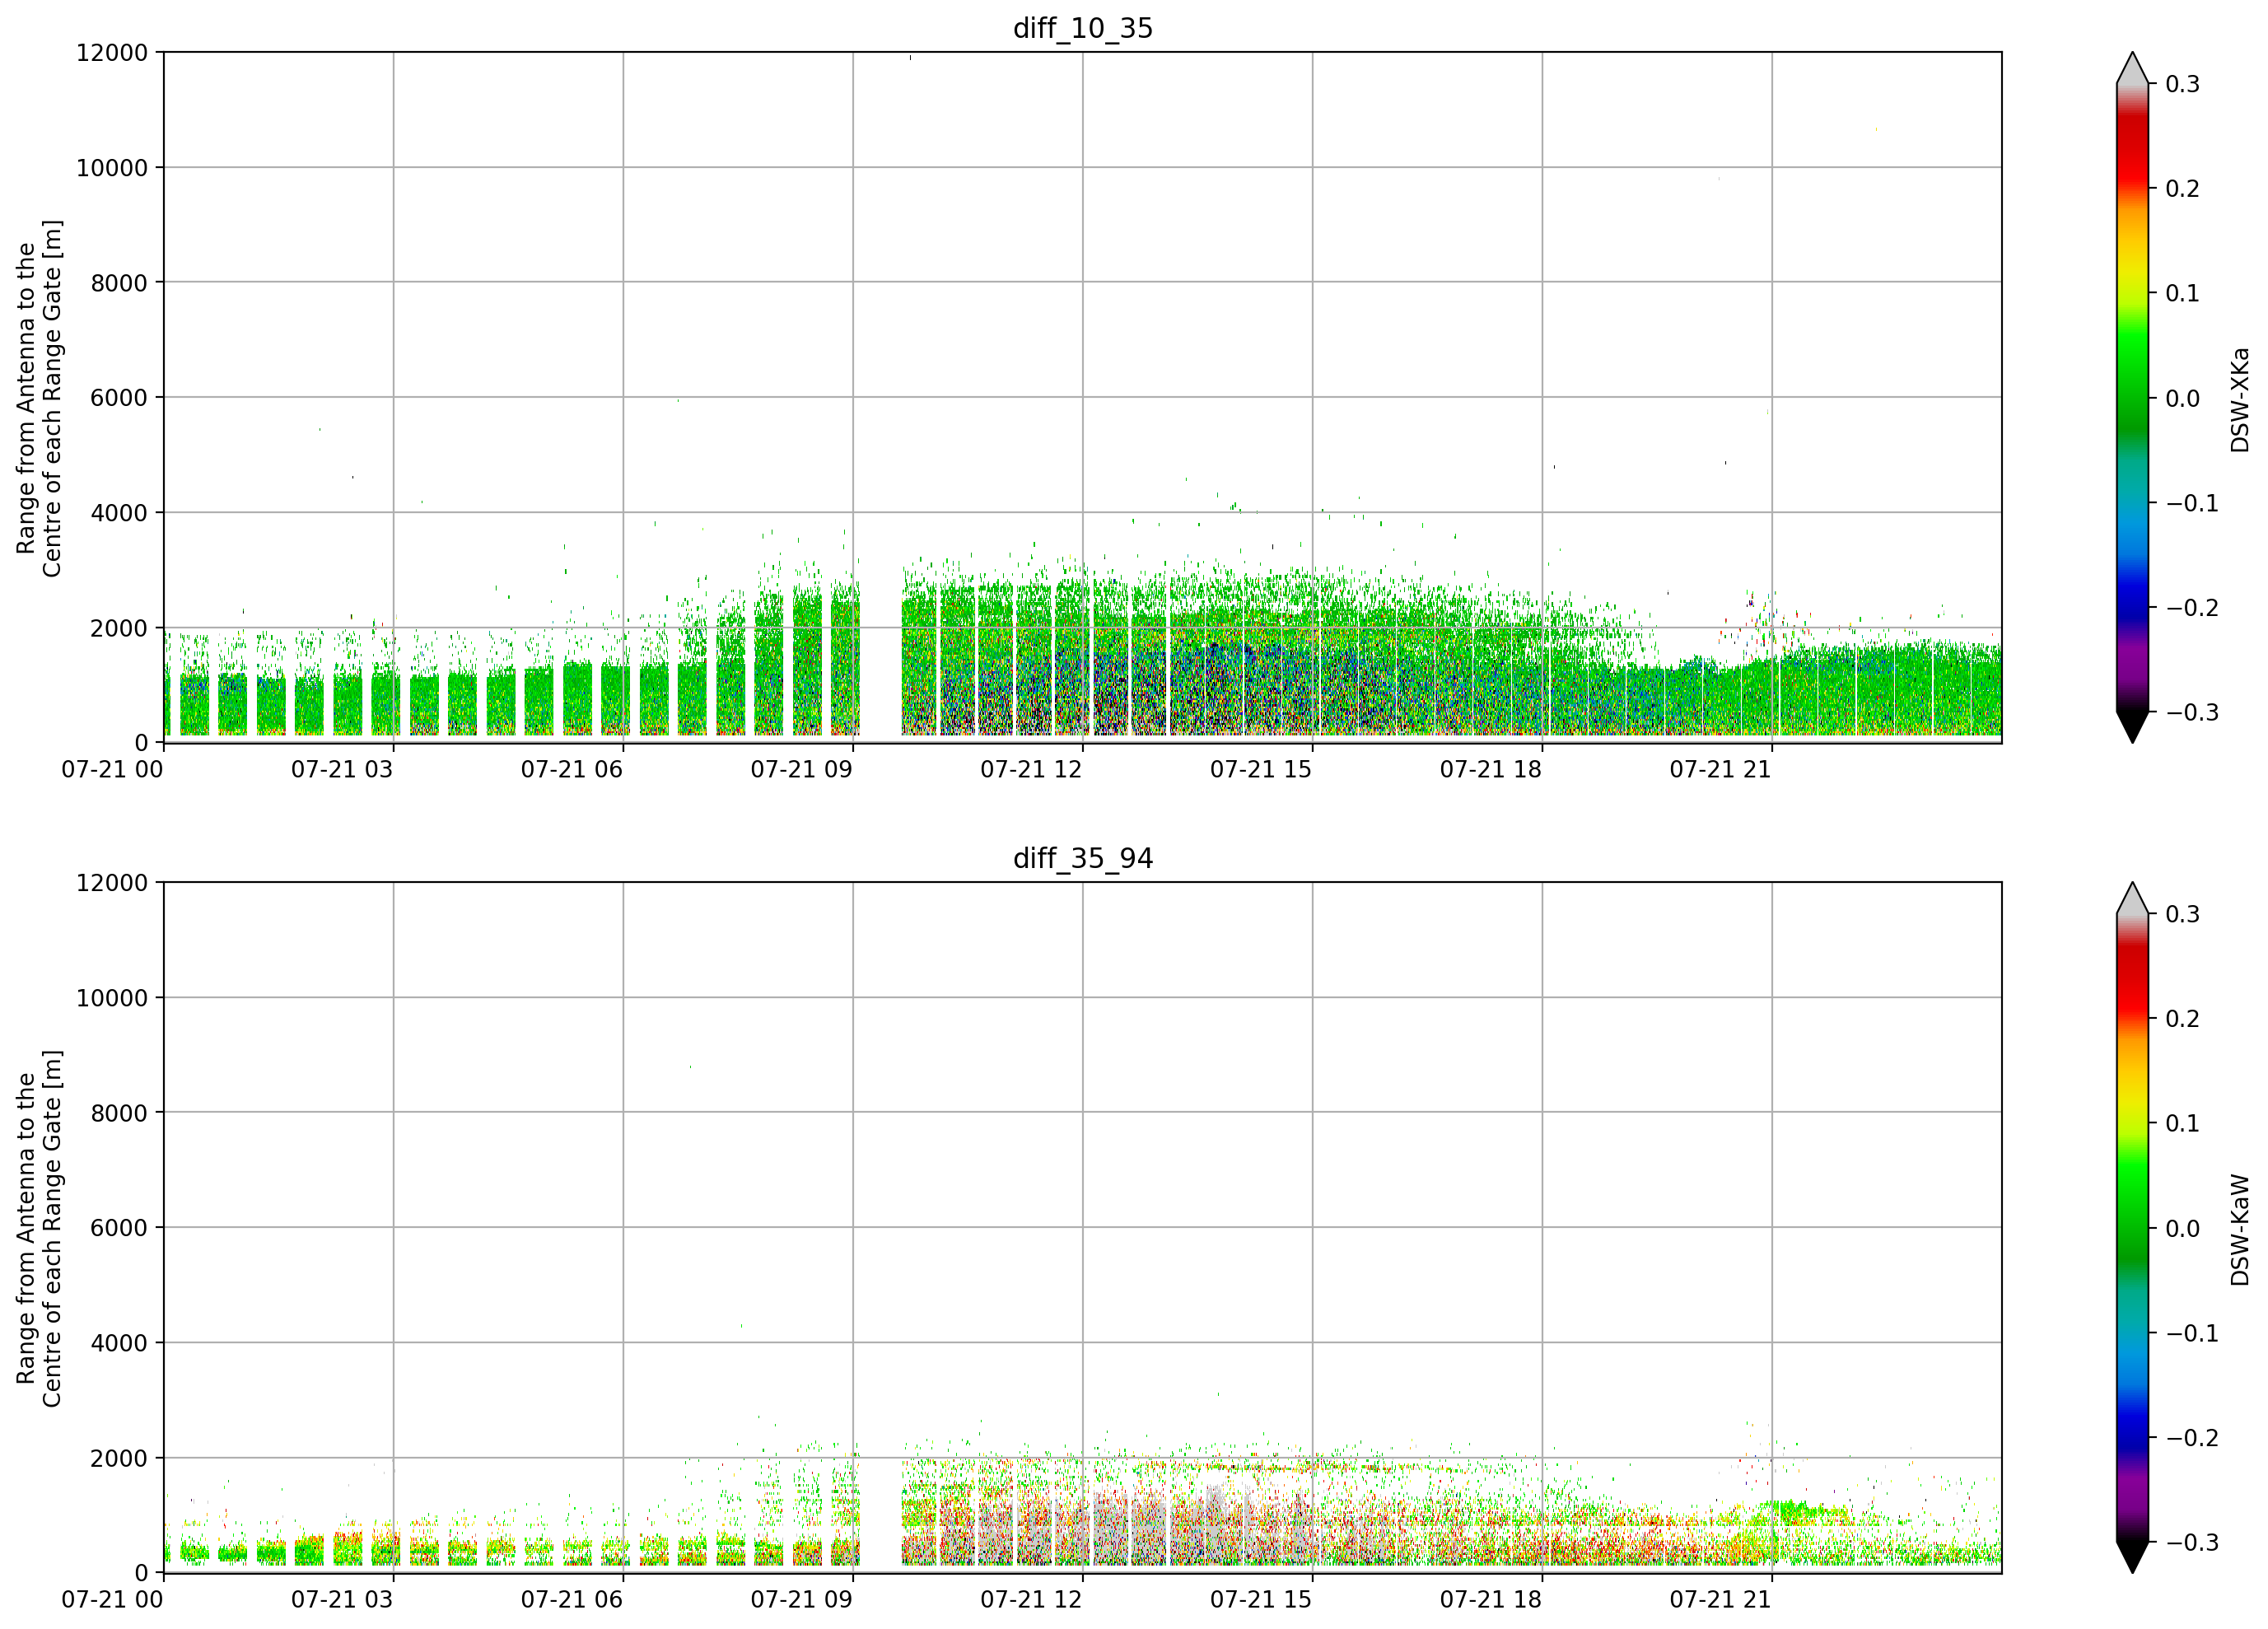Click the '07-21 12' x tick under the diff_35_94 plot
The width and height of the screenshot is (2268, 1629).
1031,1599
